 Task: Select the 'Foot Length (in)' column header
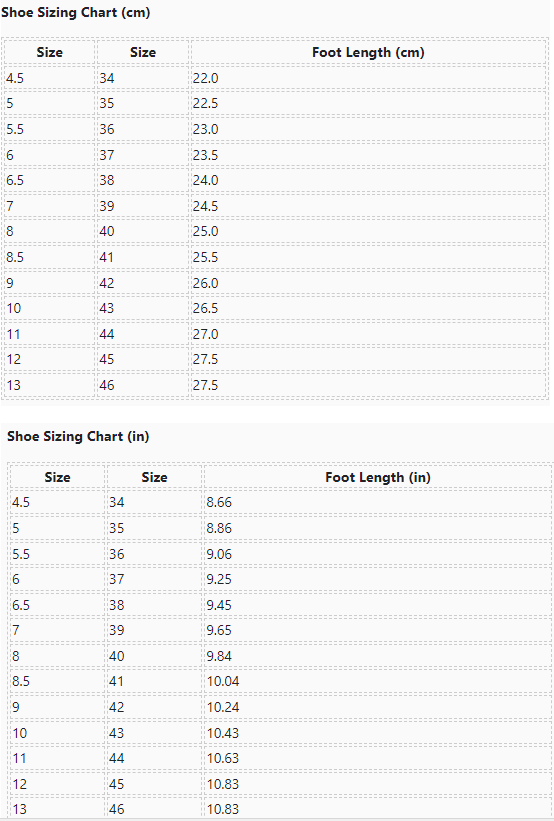378,477
